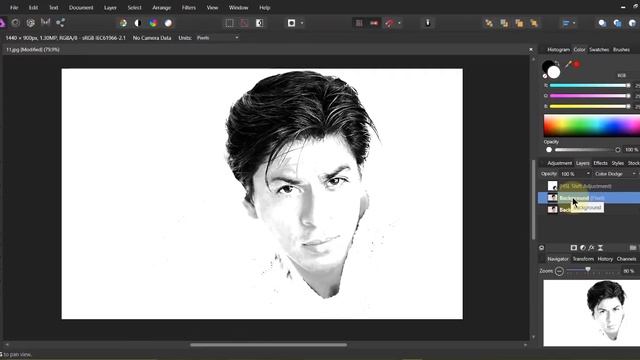Click the Invert Pixel Selection icon

click(260, 23)
